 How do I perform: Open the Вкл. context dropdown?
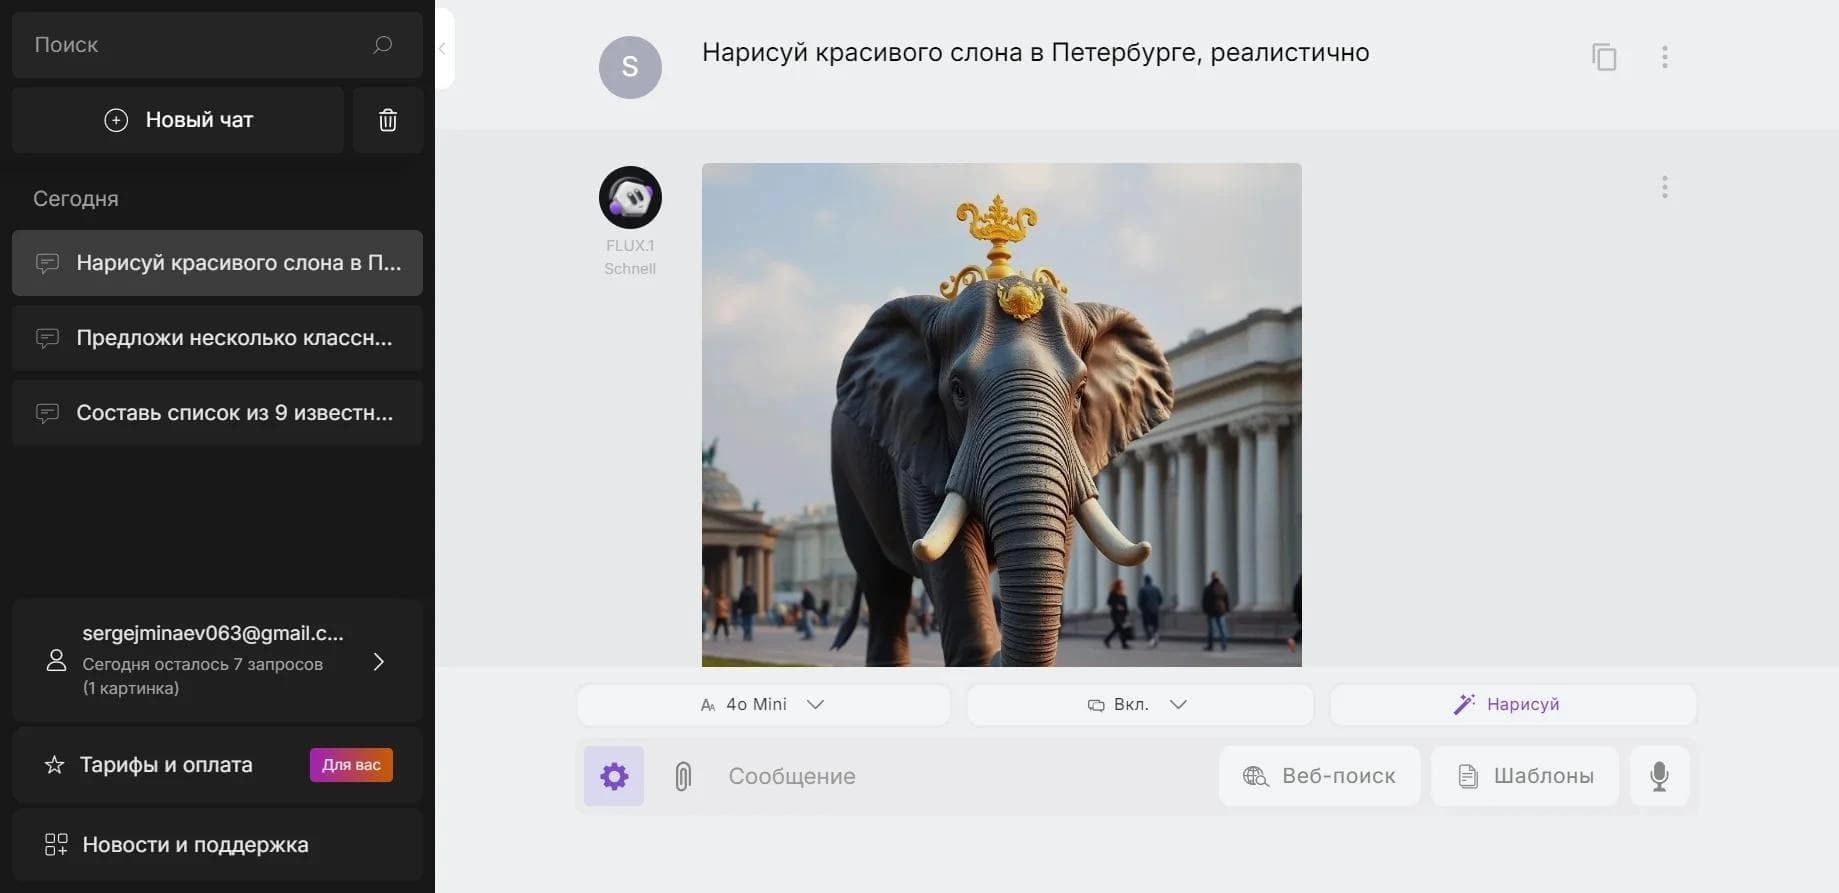click(x=1140, y=704)
